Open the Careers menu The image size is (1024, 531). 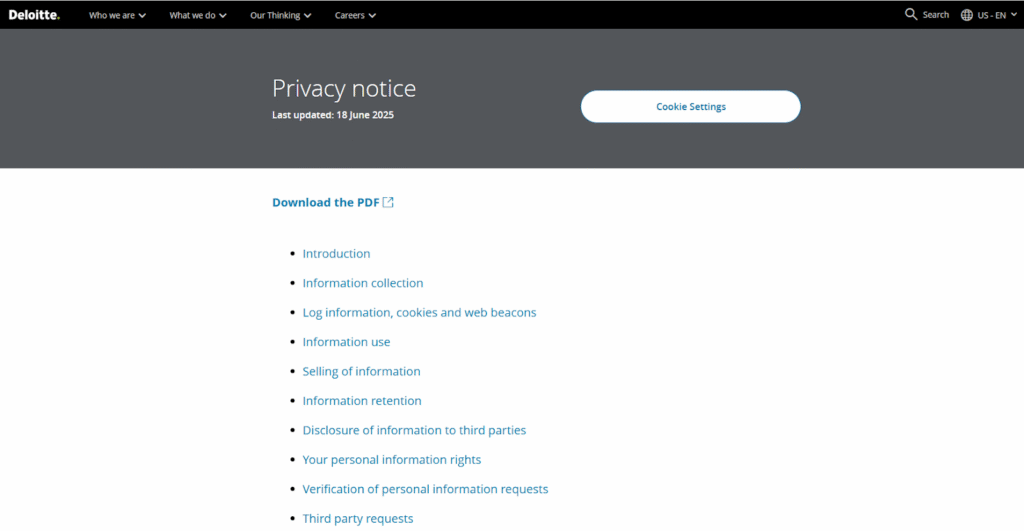point(355,15)
